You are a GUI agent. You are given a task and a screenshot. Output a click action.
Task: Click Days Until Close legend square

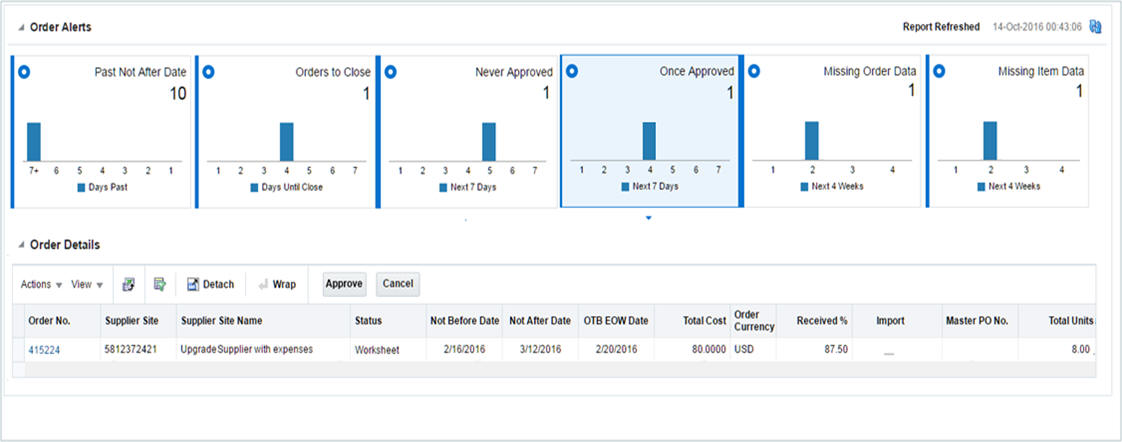(254, 187)
